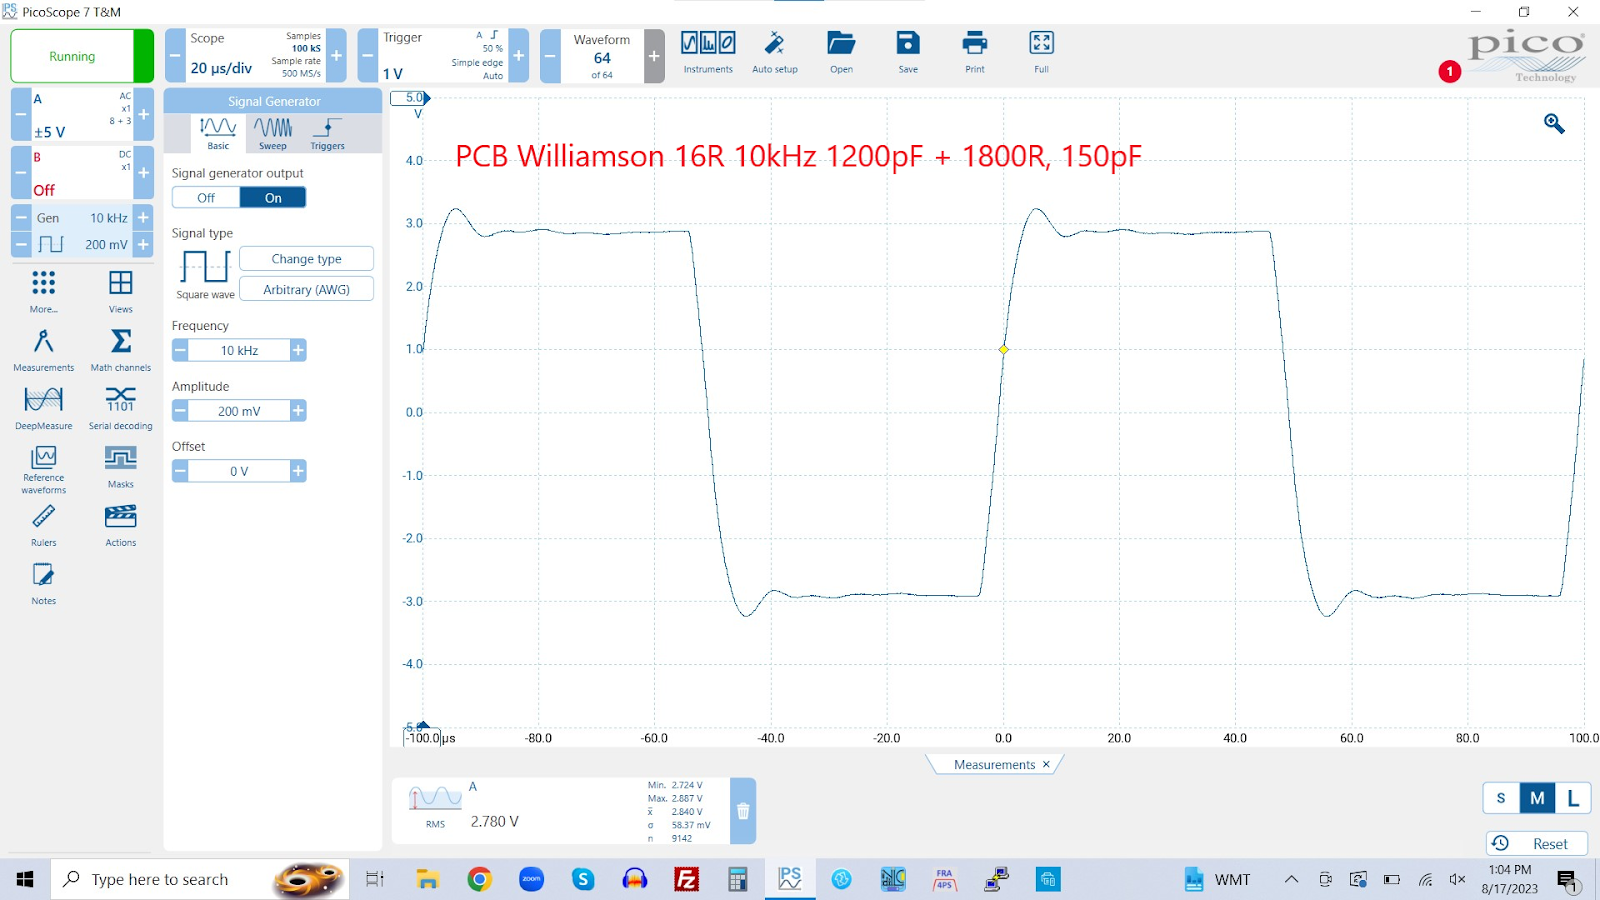The height and width of the screenshot is (900, 1600).
Task: Open DeepMeasure tool
Action: (x=43, y=407)
